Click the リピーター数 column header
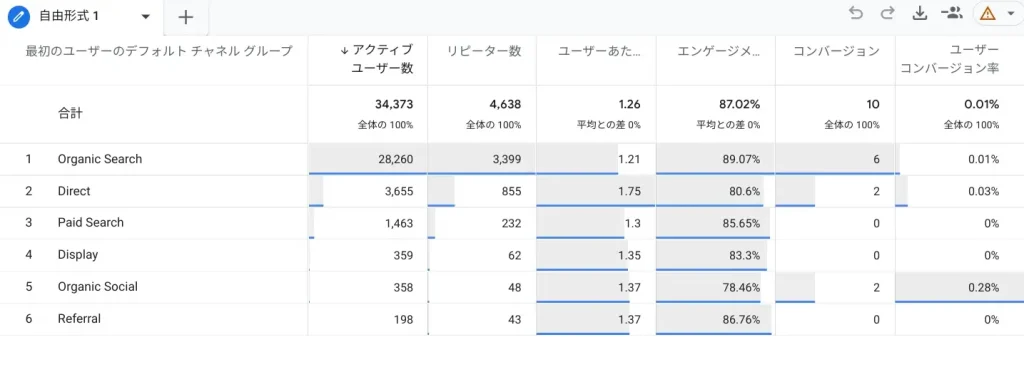This screenshot has width=1024, height=367. click(x=484, y=52)
